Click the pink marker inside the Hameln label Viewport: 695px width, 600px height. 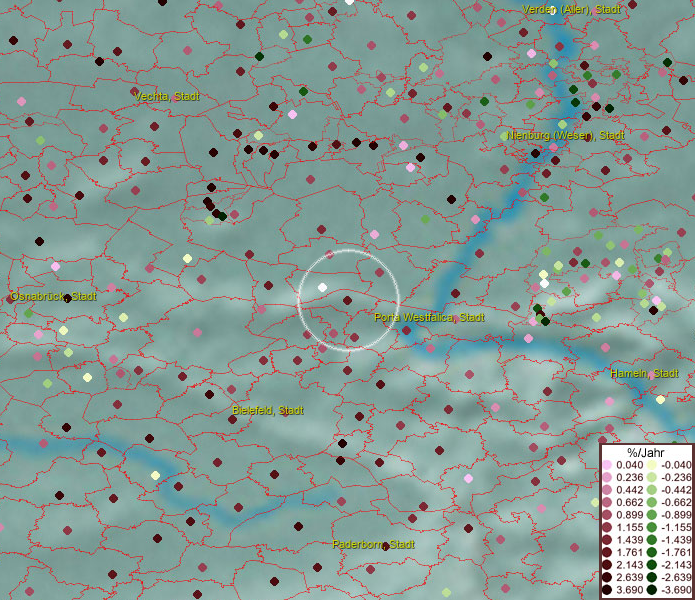651,375
